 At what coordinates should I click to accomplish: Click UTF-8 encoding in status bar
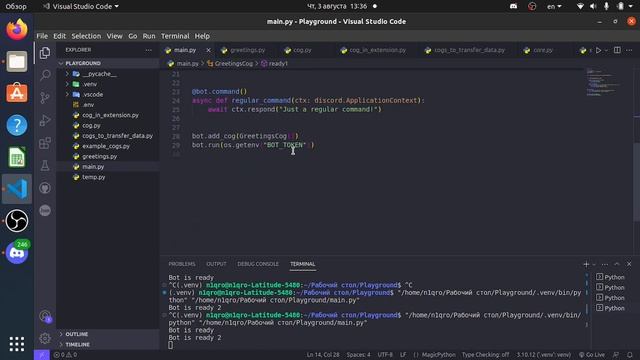[x=385, y=355]
